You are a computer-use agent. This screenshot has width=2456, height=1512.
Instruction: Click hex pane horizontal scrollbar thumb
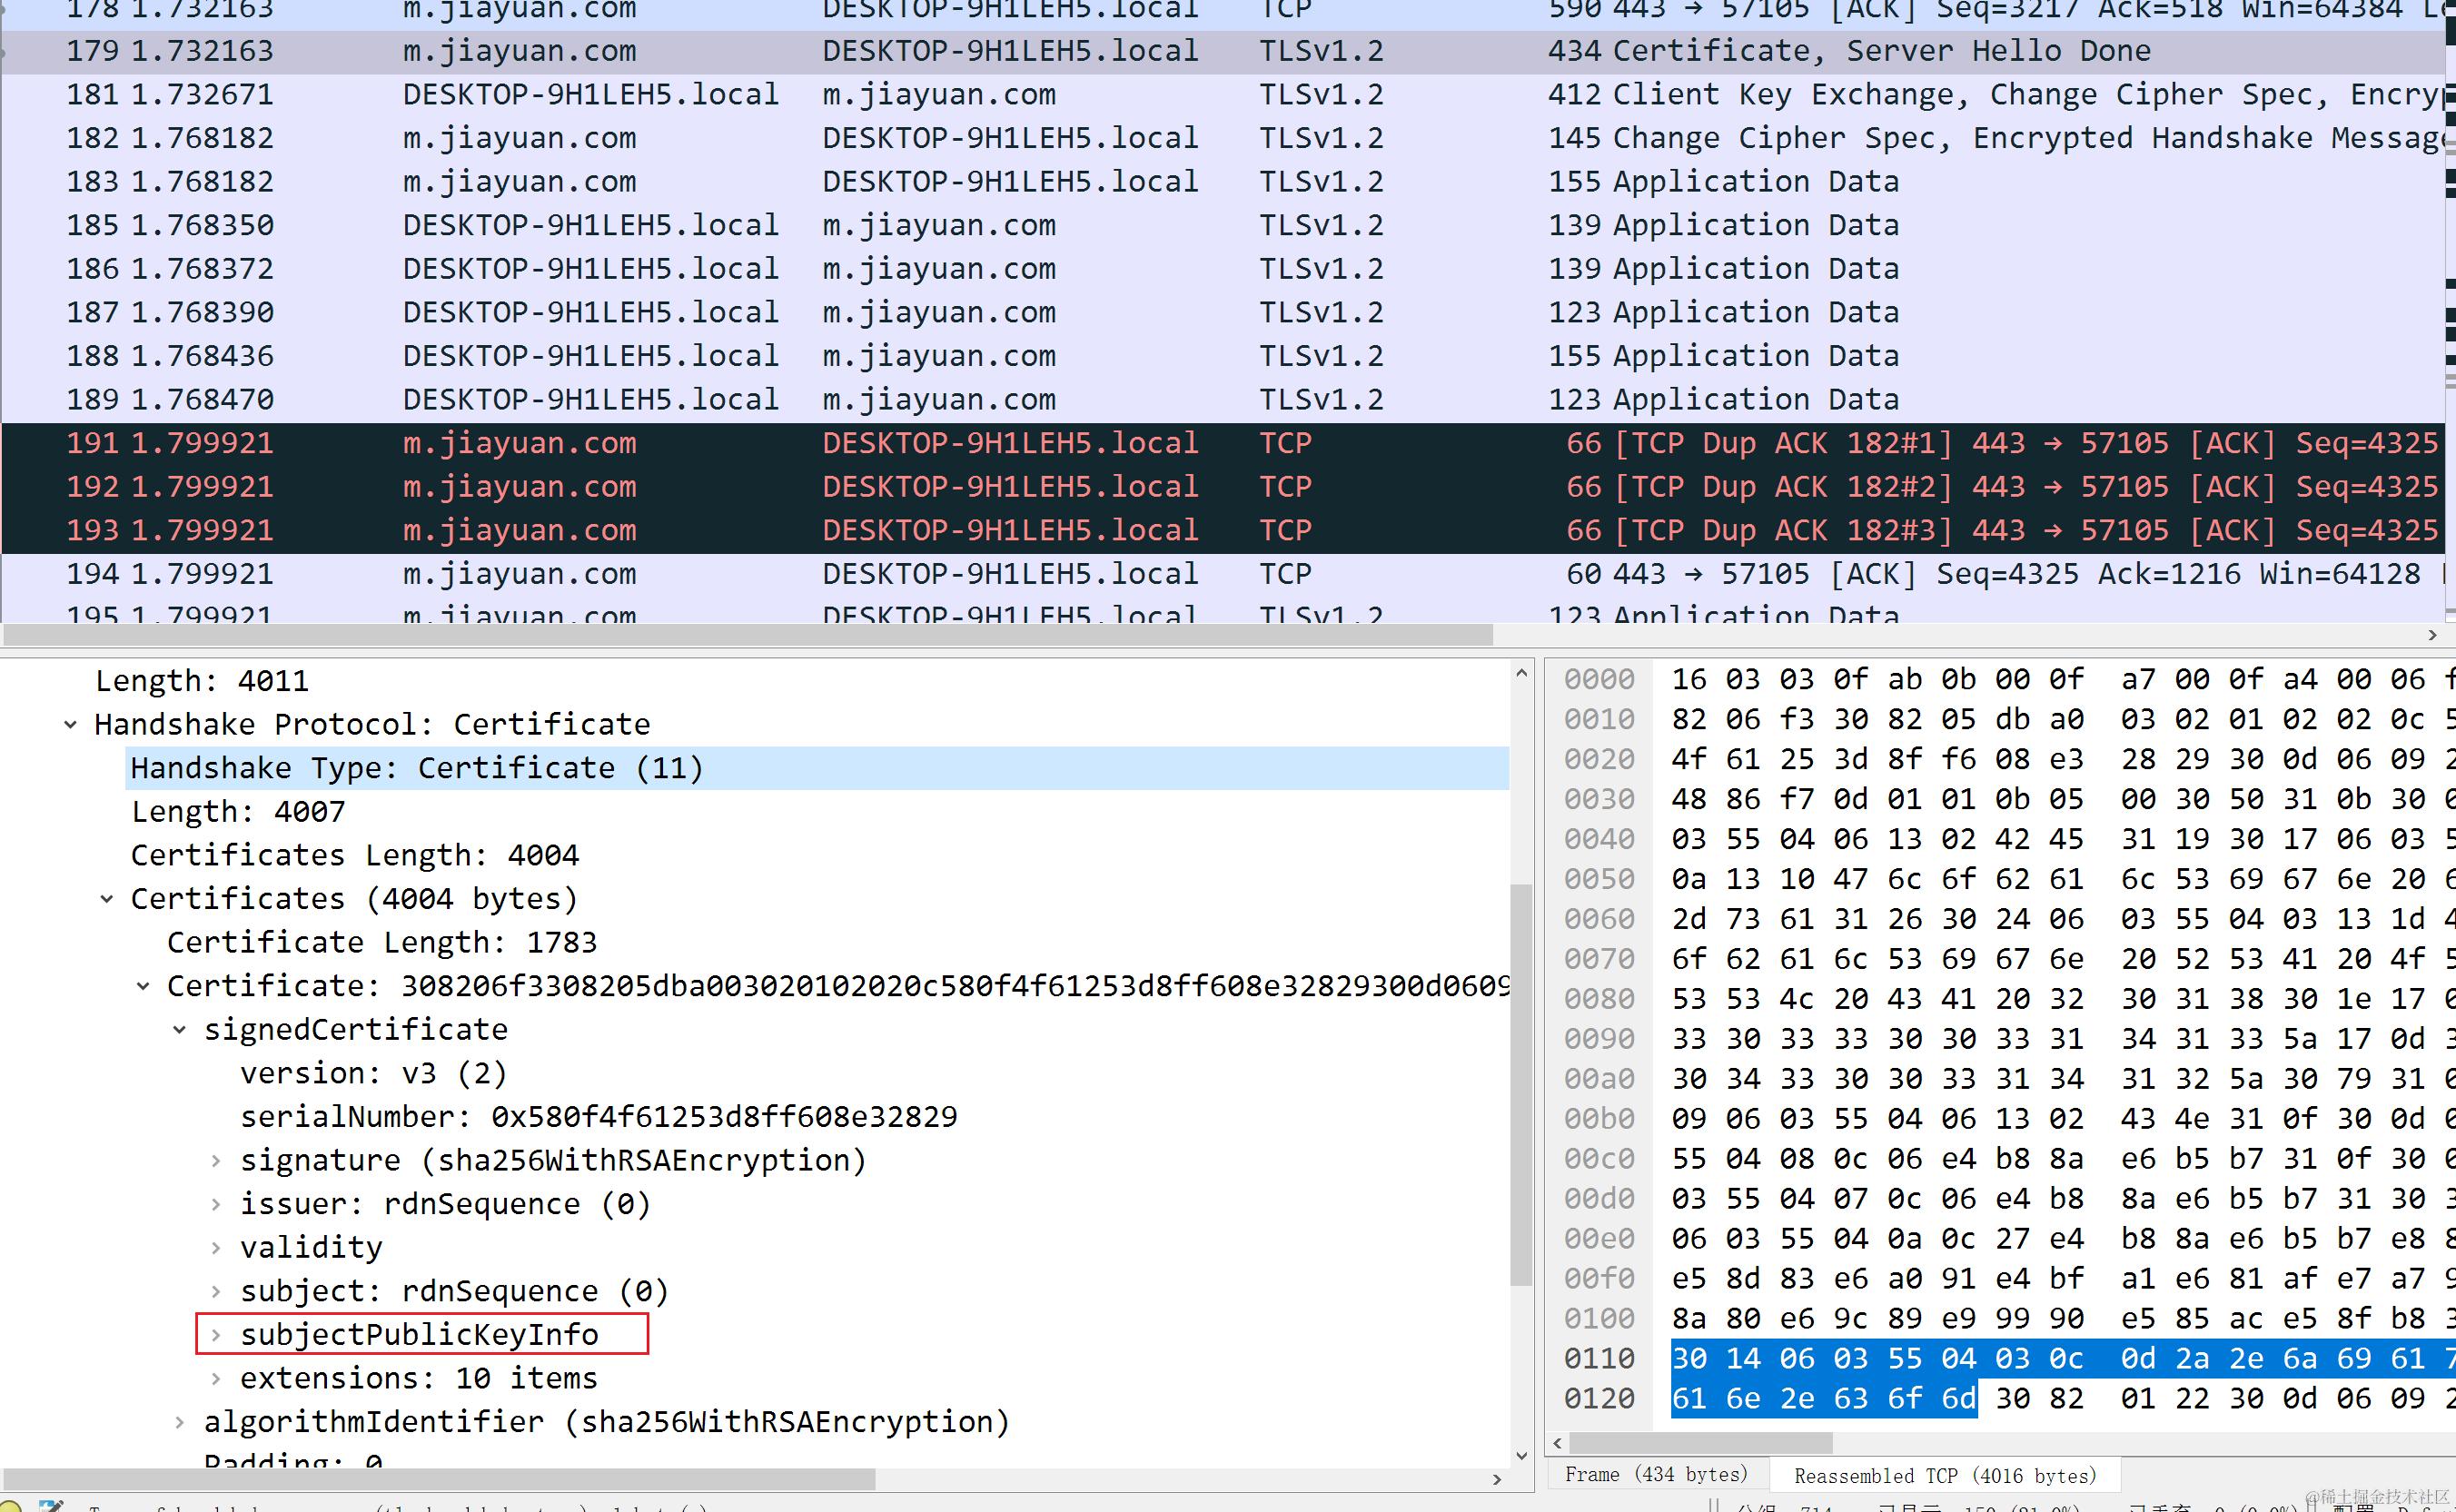pos(1700,1443)
